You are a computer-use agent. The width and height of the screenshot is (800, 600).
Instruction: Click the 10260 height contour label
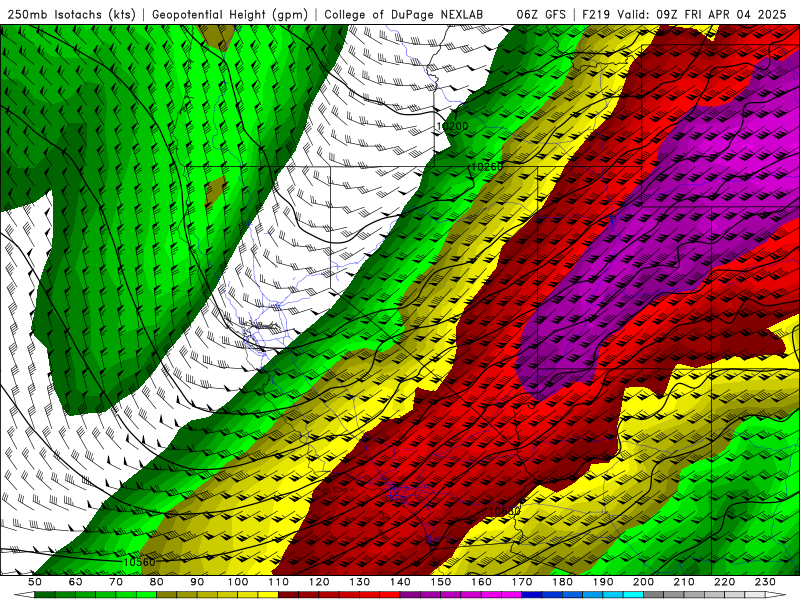pos(486,167)
